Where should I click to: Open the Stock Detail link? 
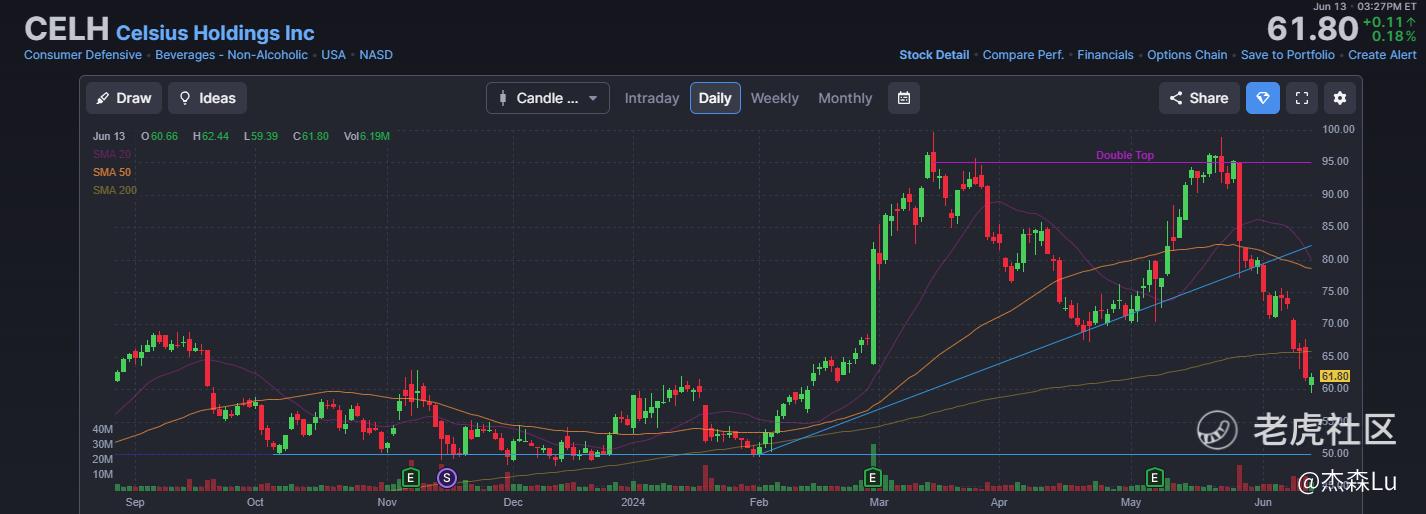point(934,55)
